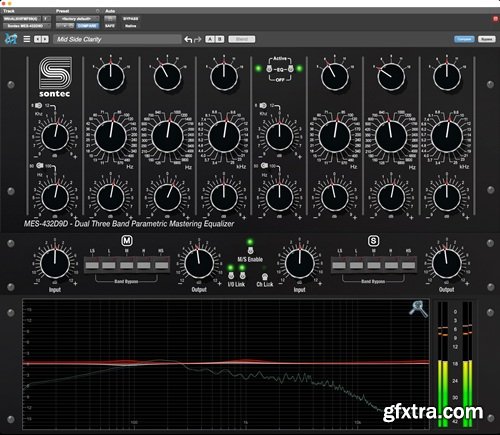The height and width of the screenshot is (435, 500).
Task: Toggle M channel M band bypass
Action: (x=127, y=265)
